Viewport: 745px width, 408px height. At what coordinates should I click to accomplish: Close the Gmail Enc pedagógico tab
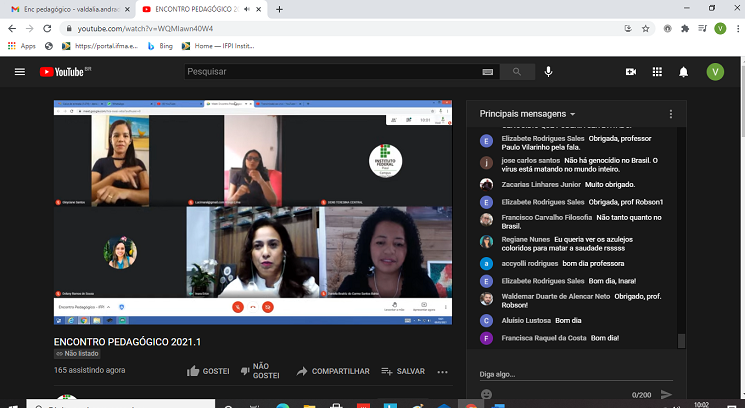point(127,9)
